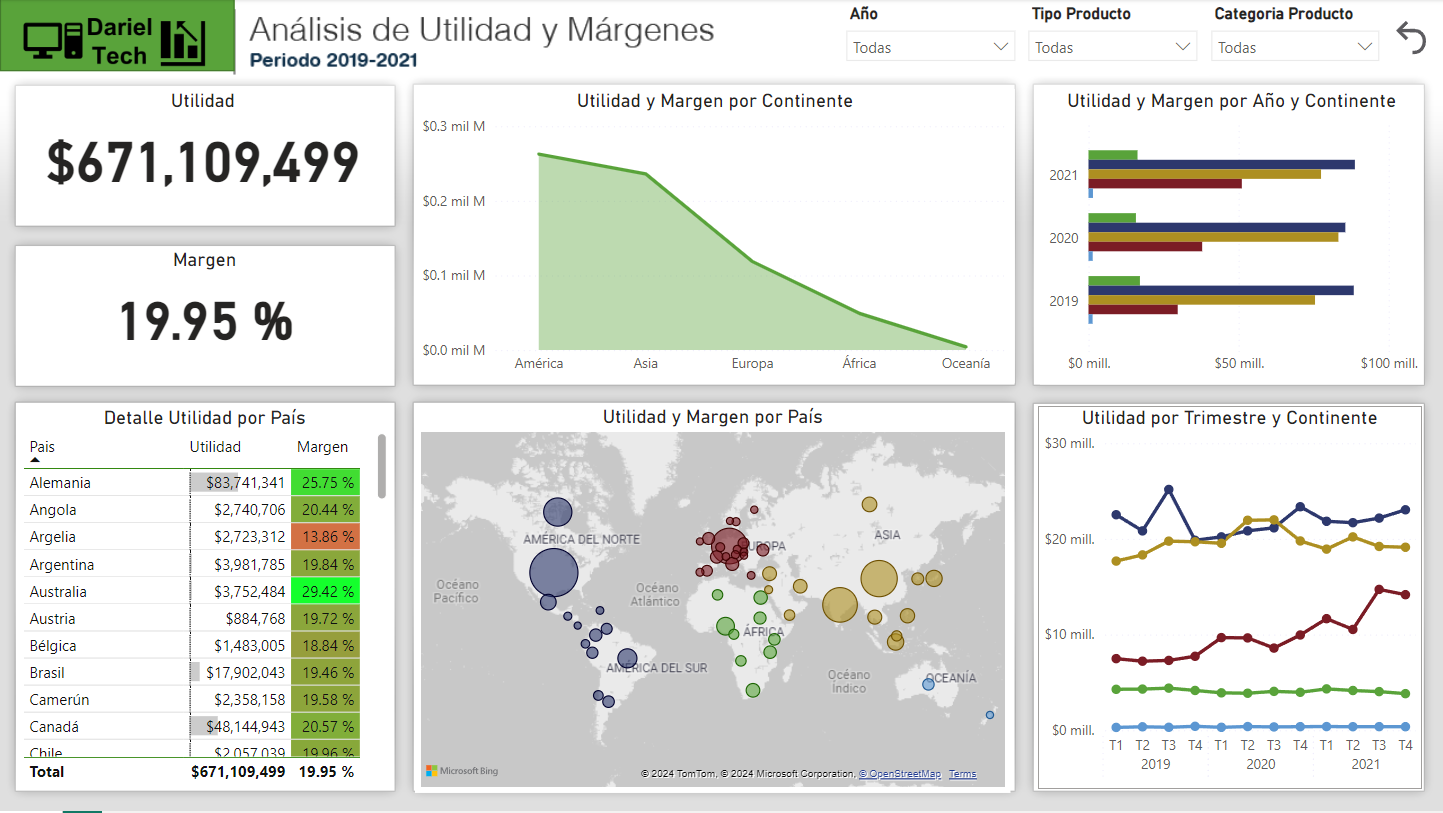This screenshot has width=1443, height=813.
Task: Click Argelia's red 13.86 % margin cell
Action: pos(327,537)
